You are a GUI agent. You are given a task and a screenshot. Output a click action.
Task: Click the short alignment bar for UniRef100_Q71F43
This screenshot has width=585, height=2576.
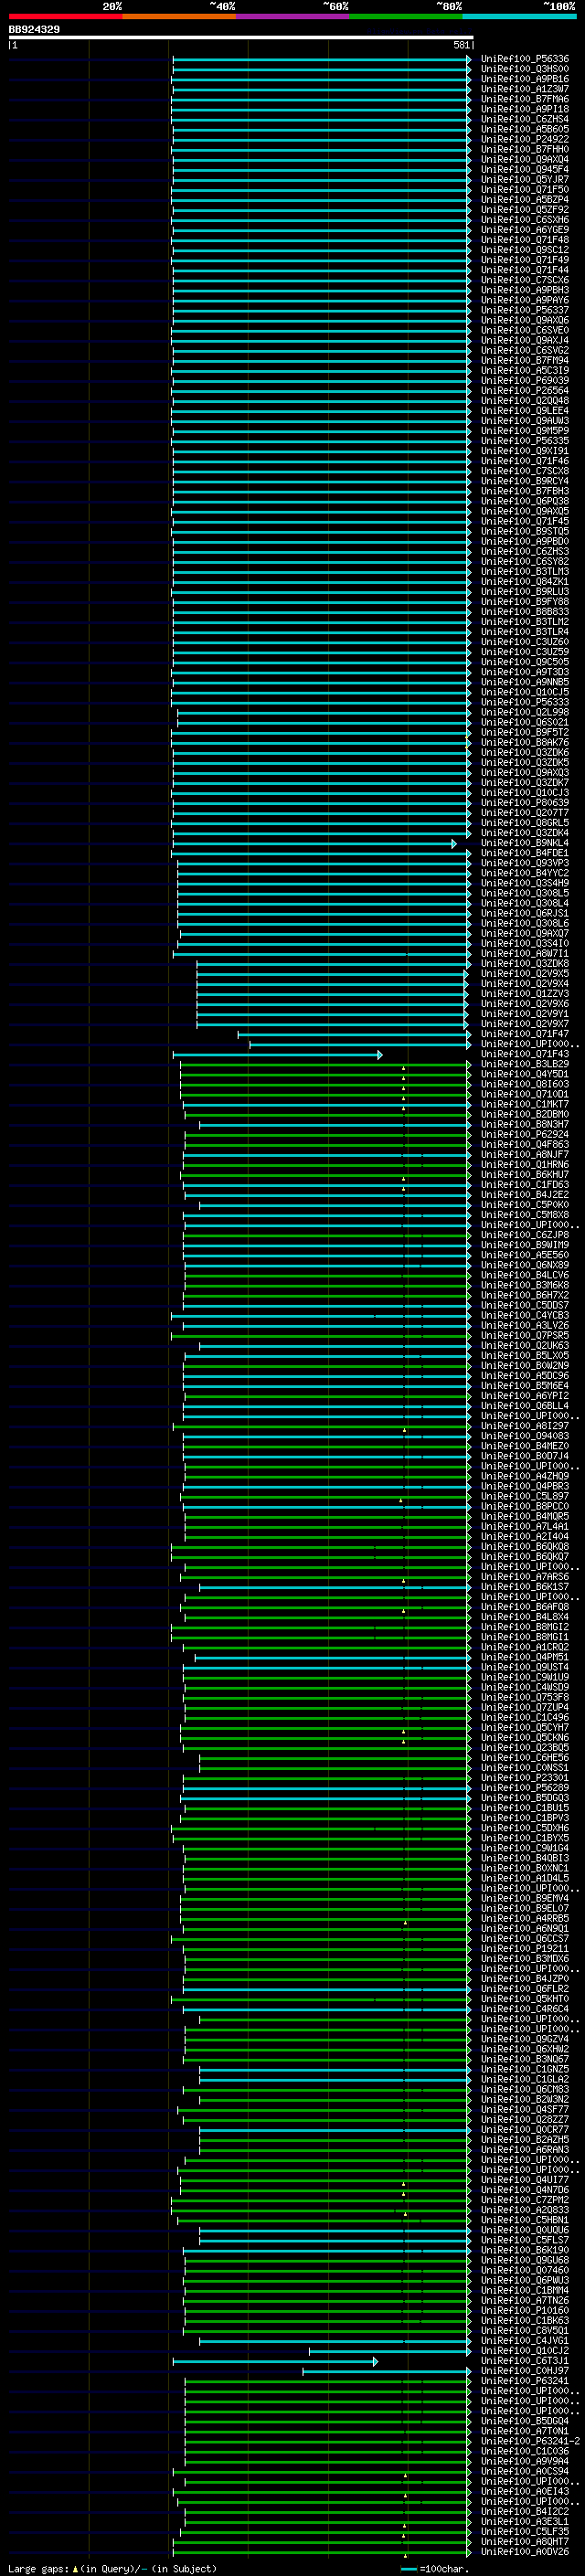(x=277, y=1055)
